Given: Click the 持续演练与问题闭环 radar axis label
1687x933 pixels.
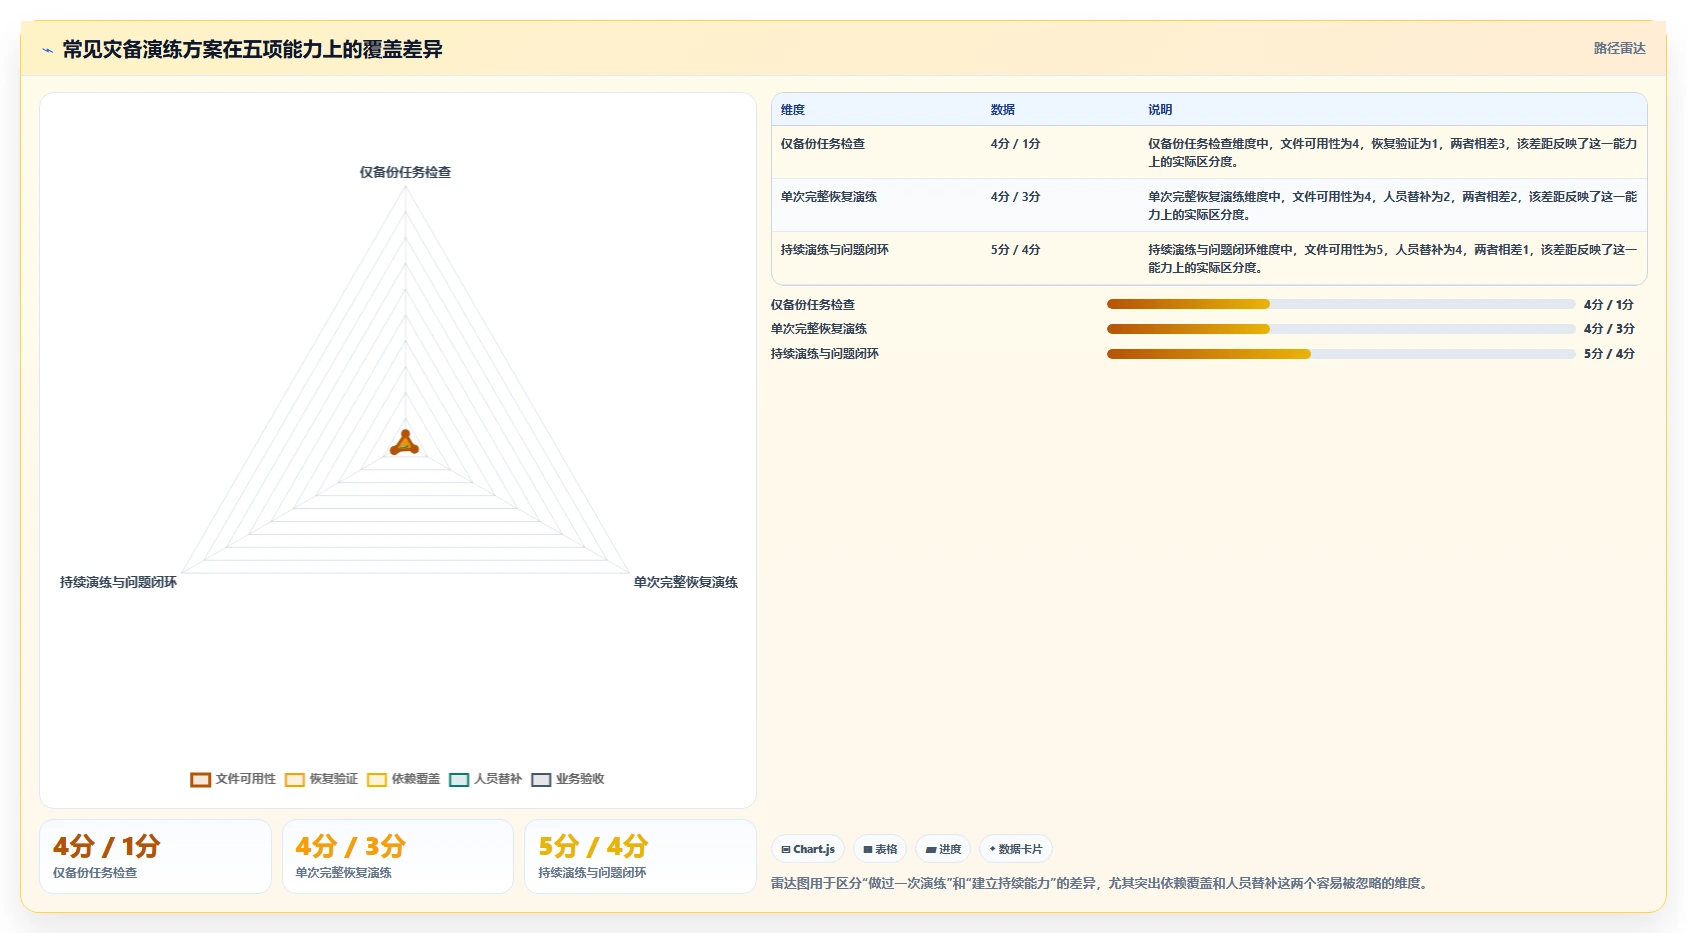Looking at the screenshot, I should tap(118, 582).
